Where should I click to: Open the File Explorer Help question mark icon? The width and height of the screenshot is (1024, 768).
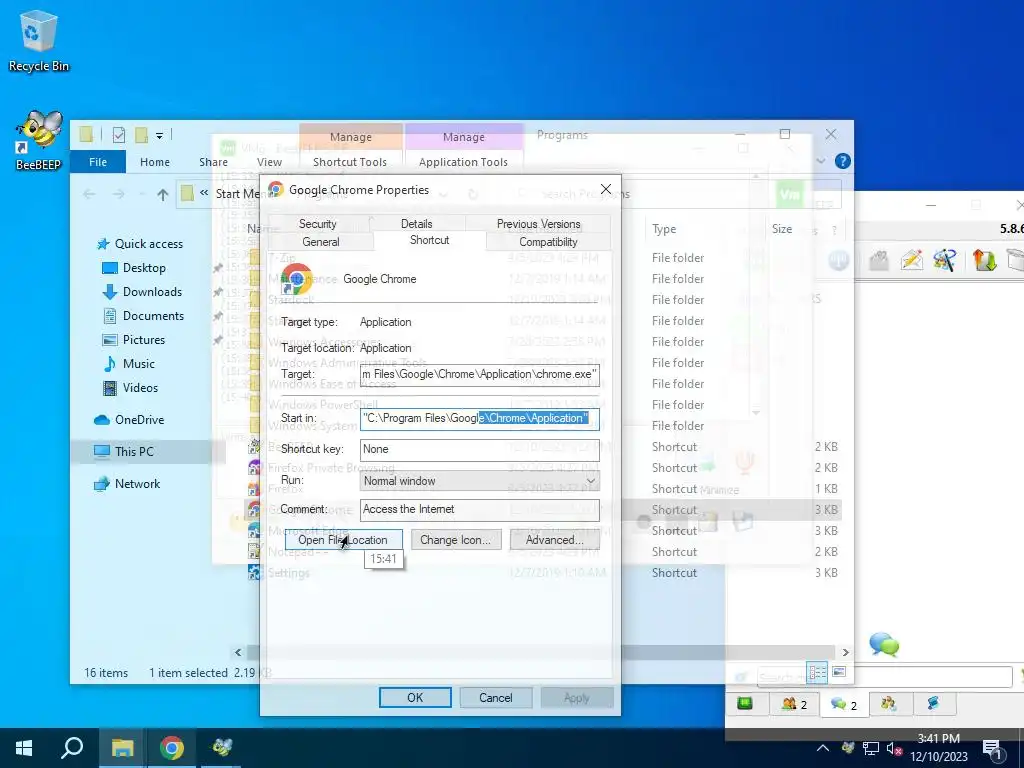tap(842, 161)
